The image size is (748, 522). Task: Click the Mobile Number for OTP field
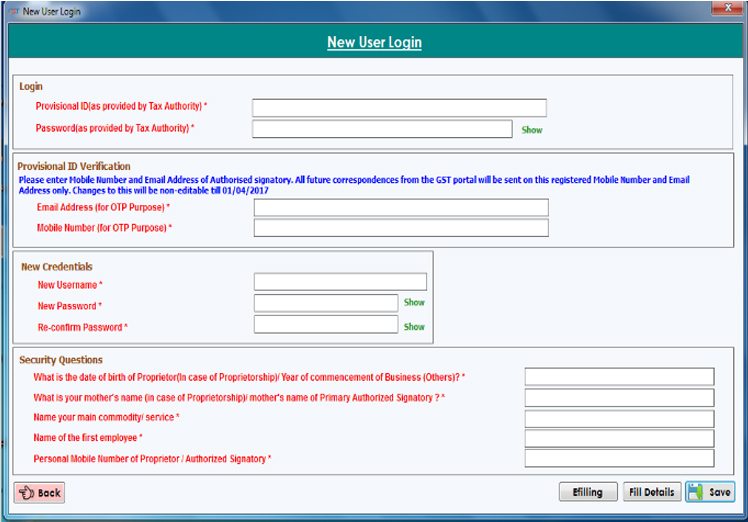click(401, 228)
